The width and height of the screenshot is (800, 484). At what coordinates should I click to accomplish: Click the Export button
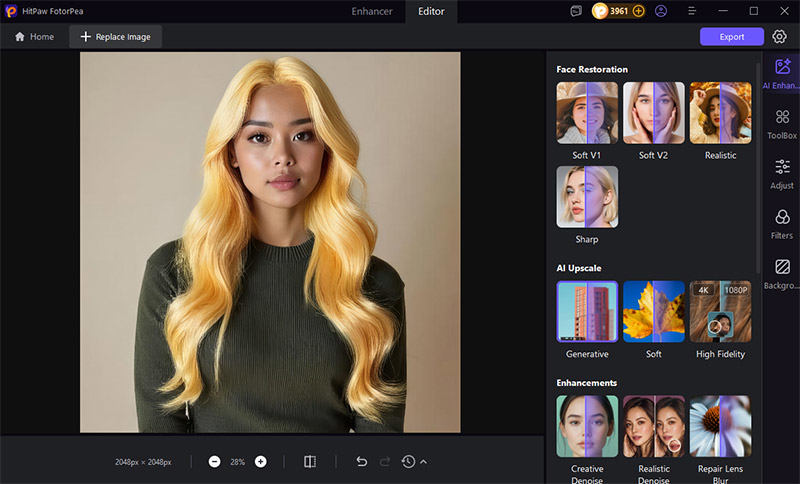[732, 37]
